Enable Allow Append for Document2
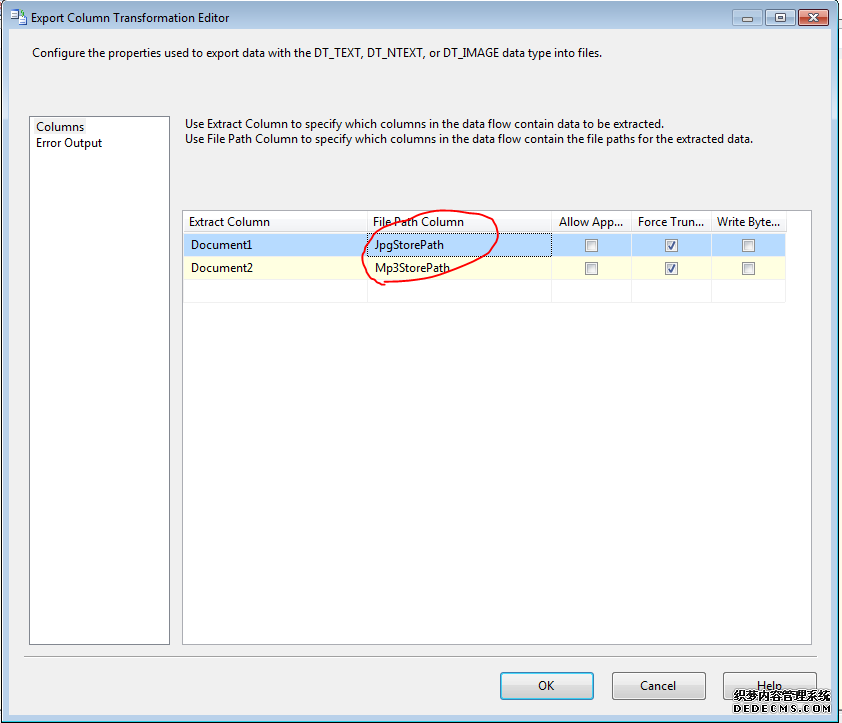 point(592,269)
